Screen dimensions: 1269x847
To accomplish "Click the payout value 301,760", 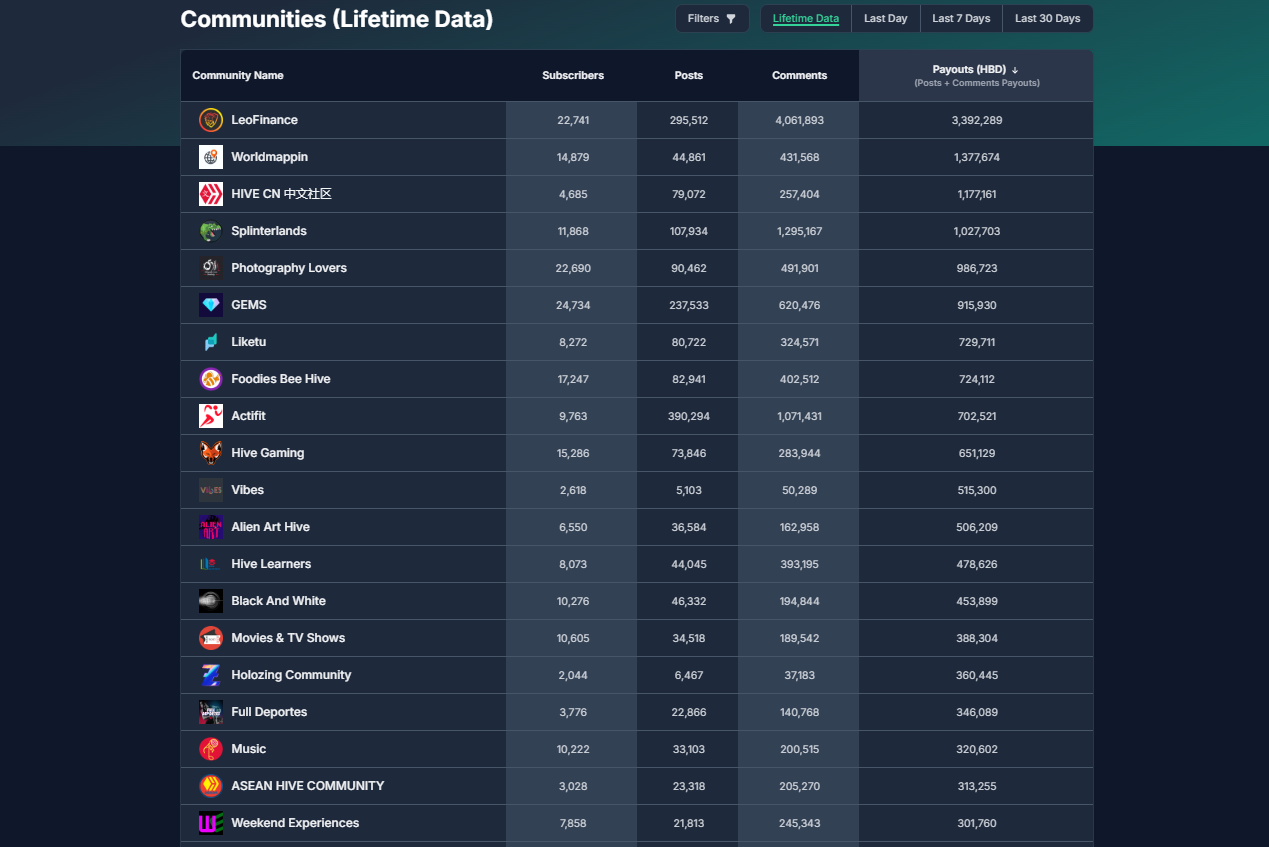I will [977, 823].
